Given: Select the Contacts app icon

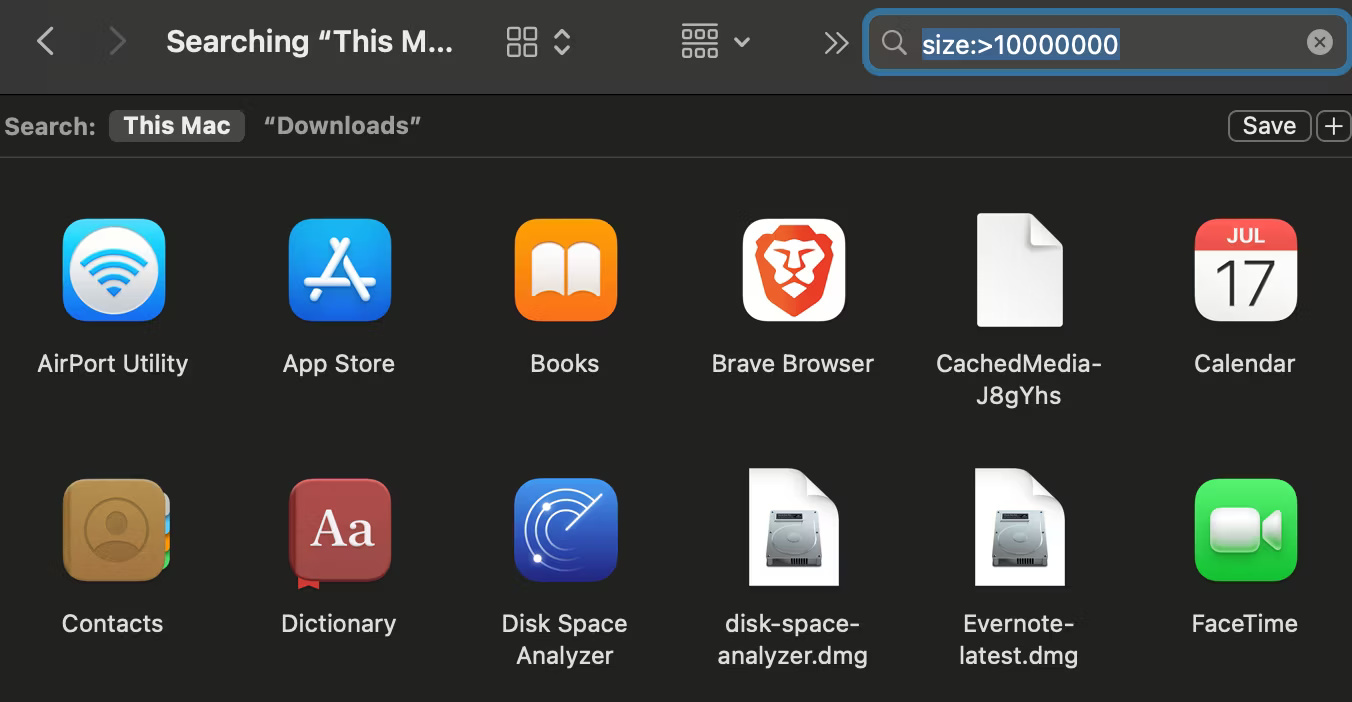Looking at the screenshot, I should (113, 530).
